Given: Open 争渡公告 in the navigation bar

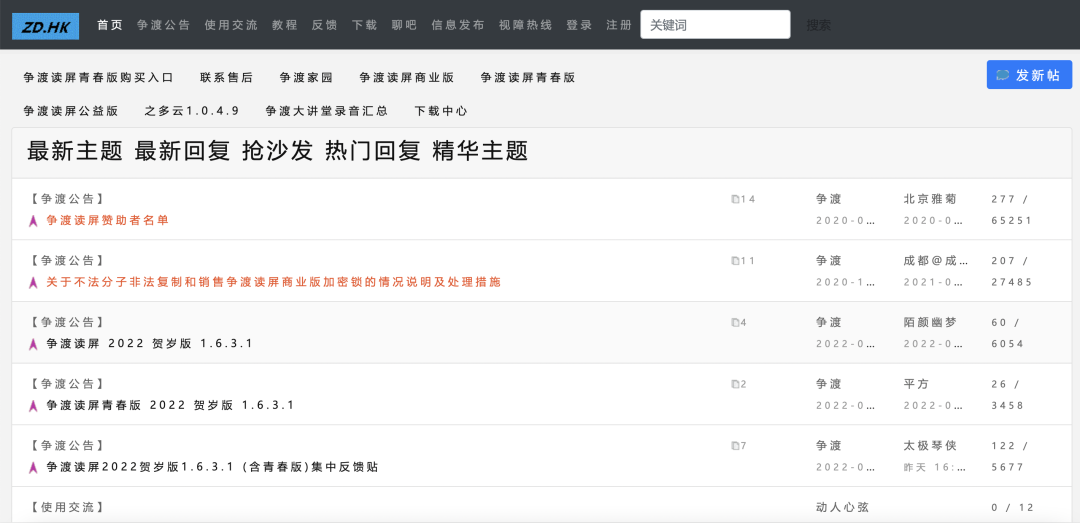Looking at the screenshot, I should click(x=163, y=25).
